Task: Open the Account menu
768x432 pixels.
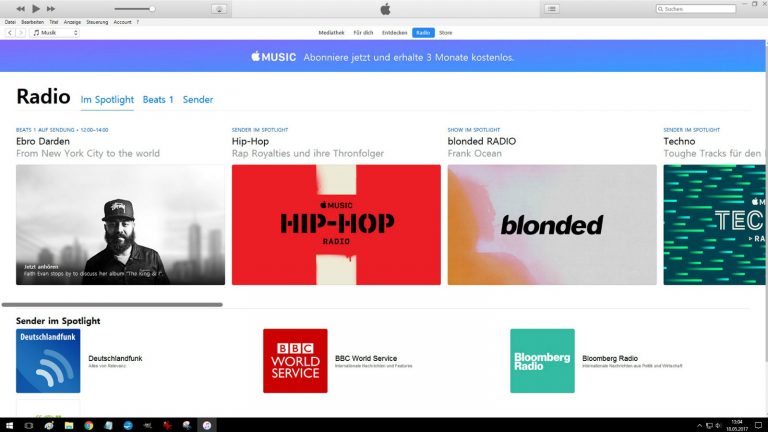Action: coord(122,22)
